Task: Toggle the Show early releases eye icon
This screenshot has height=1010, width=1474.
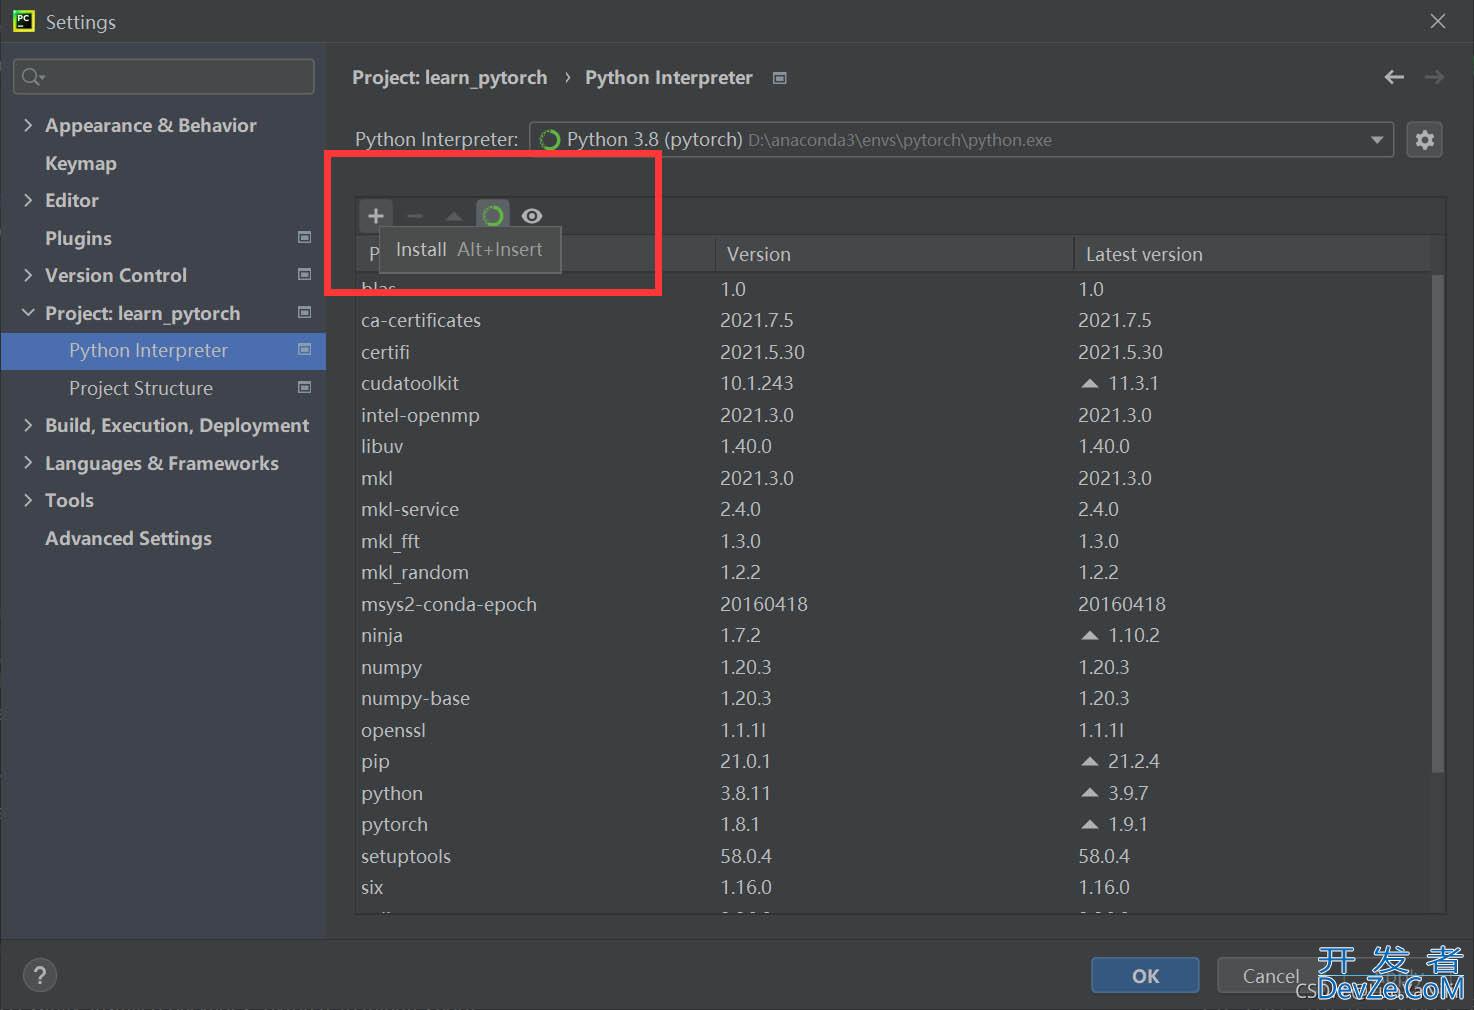Action: tap(532, 216)
